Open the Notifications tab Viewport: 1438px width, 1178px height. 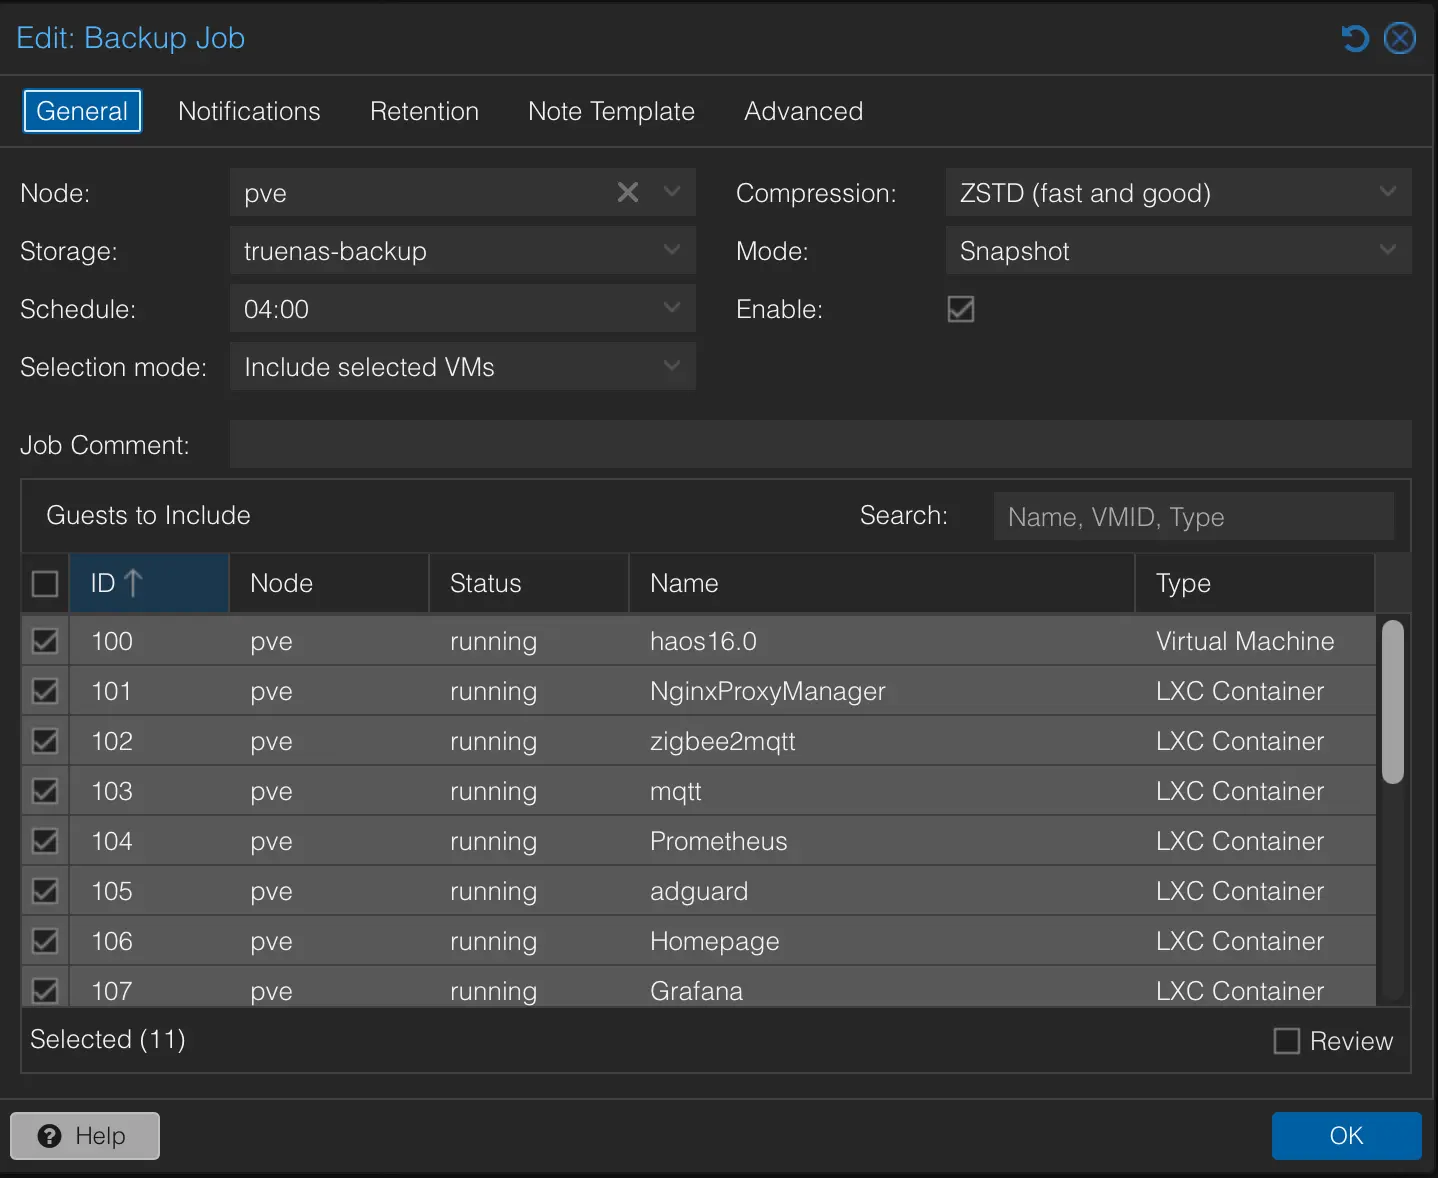[249, 111]
